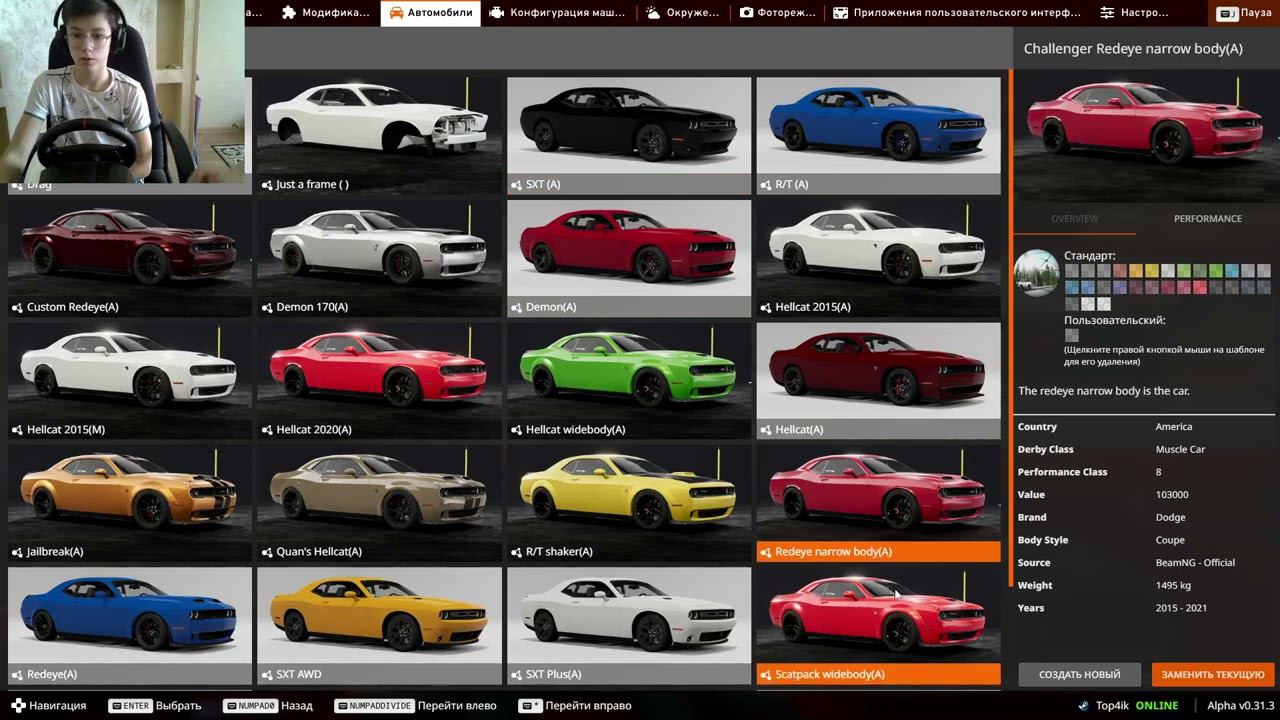Click the Challenger Redeye preview image
The height and width of the screenshot is (720, 1280).
tap(1144, 134)
